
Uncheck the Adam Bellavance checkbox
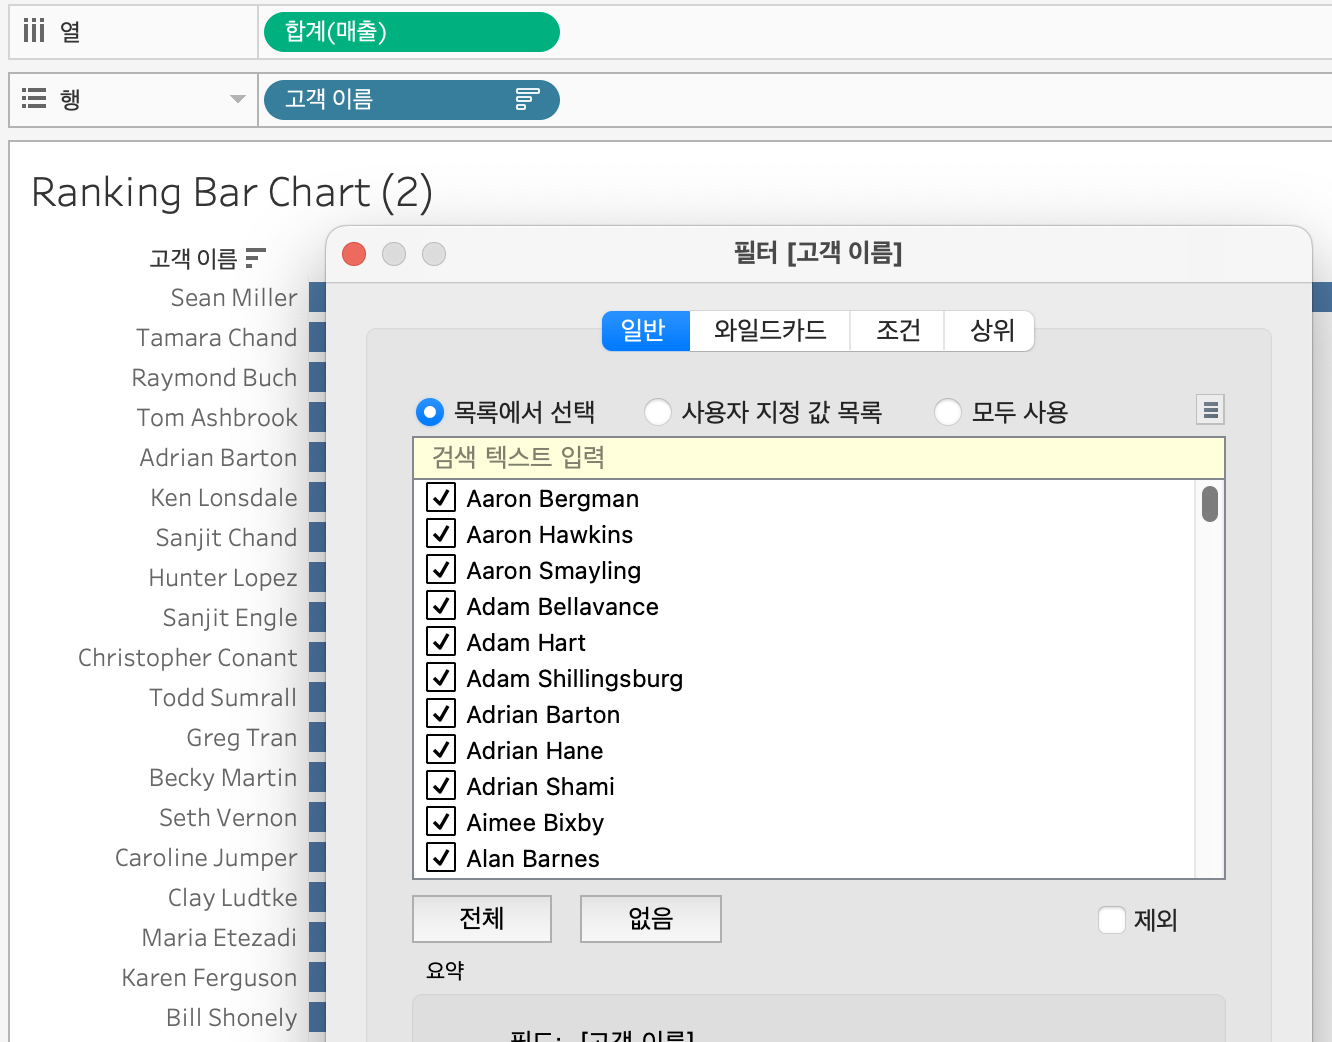[x=441, y=605]
